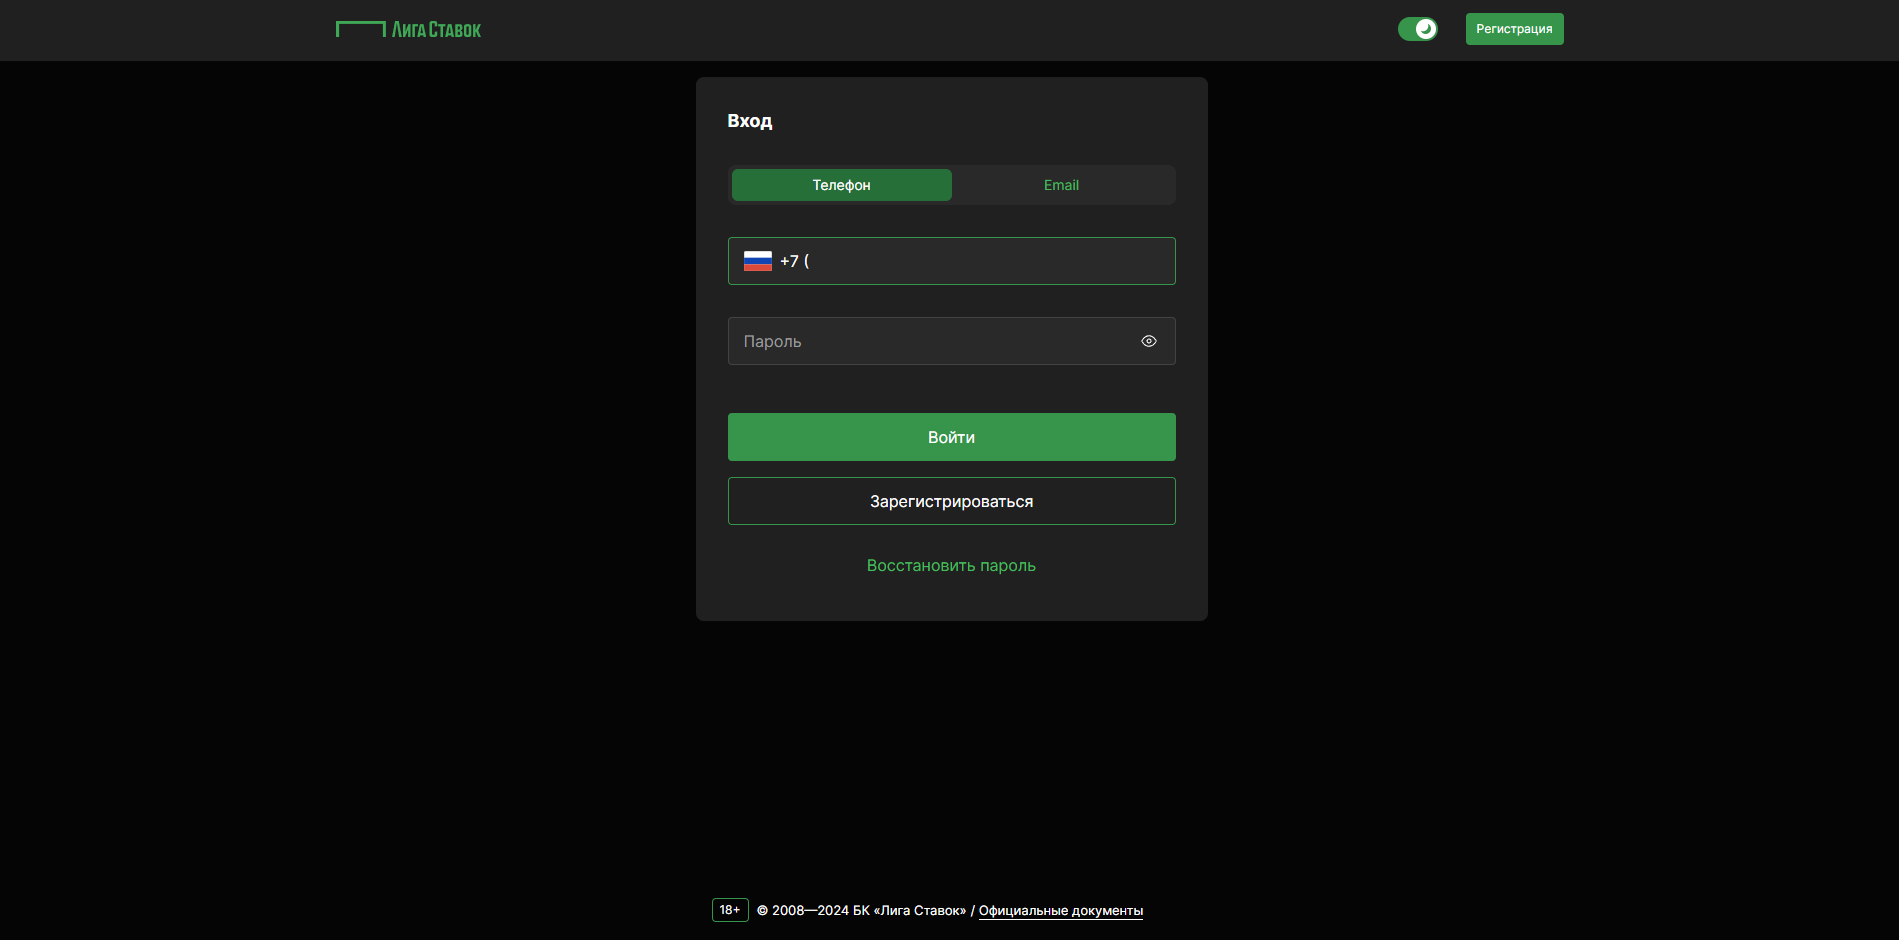Click the Вход form heading

pyautogui.click(x=749, y=121)
